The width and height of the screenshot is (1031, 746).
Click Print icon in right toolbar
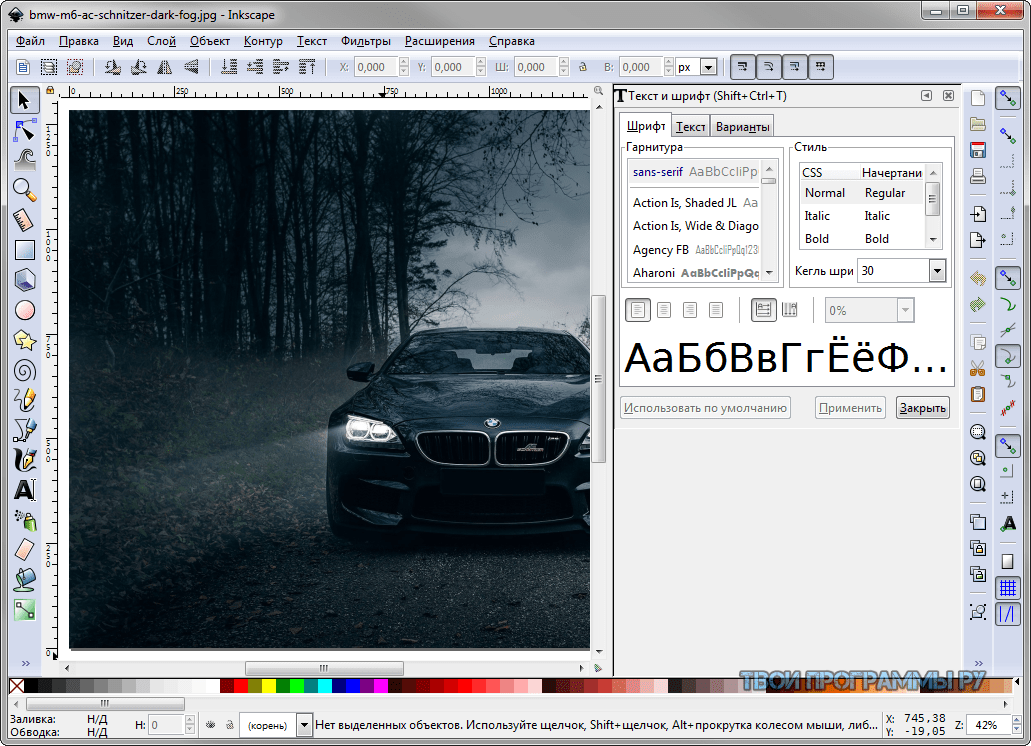click(x=978, y=176)
